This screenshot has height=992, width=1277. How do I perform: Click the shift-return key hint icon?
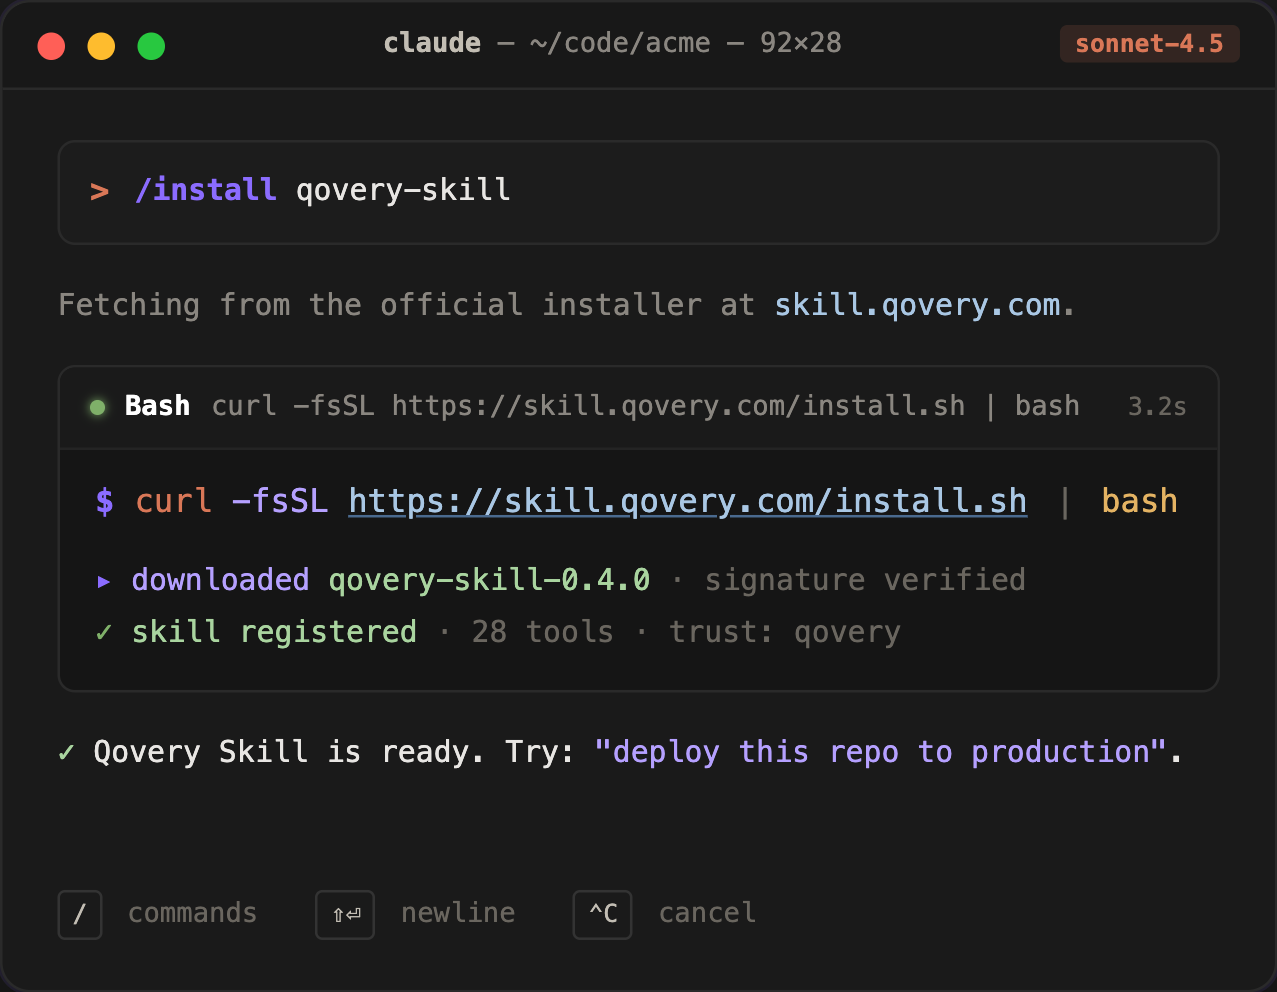pyautogui.click(x=345, y=914)
